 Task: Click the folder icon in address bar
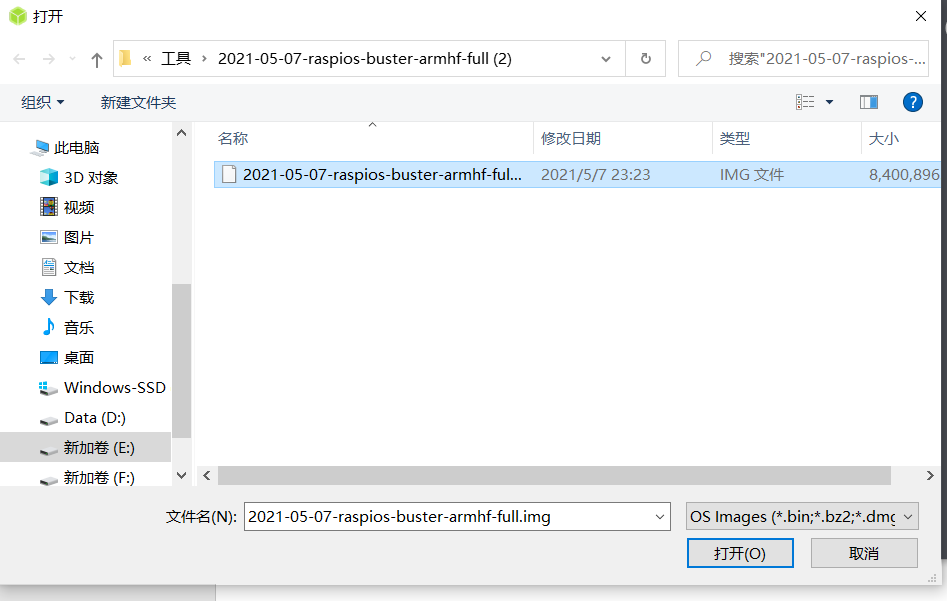point(126,59)
